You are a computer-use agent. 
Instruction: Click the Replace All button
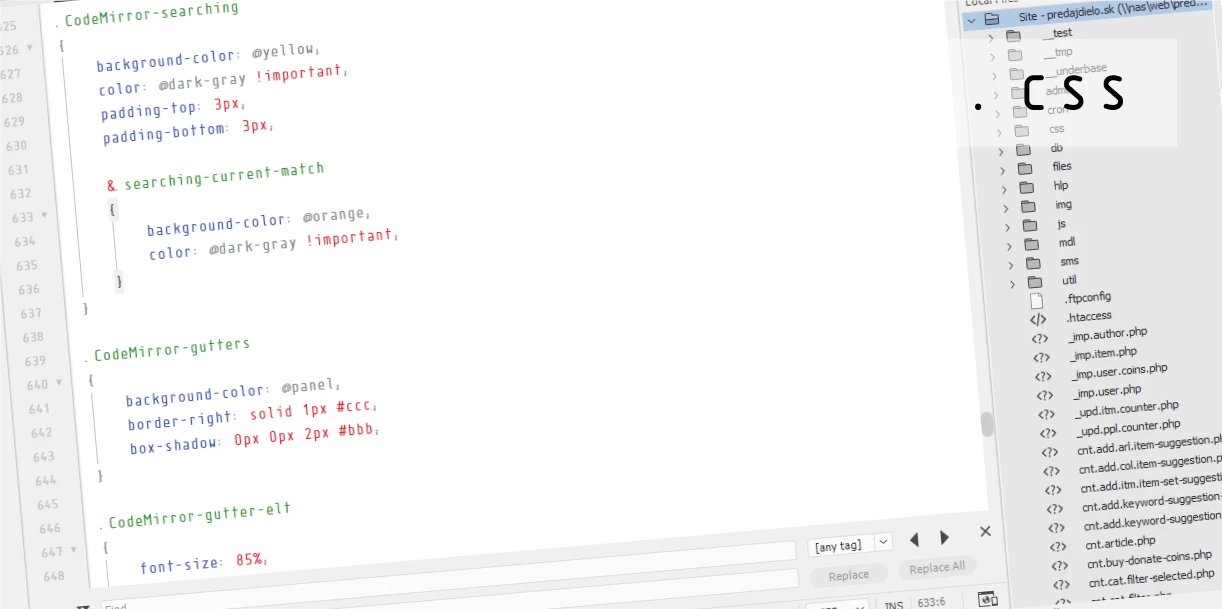937,568
